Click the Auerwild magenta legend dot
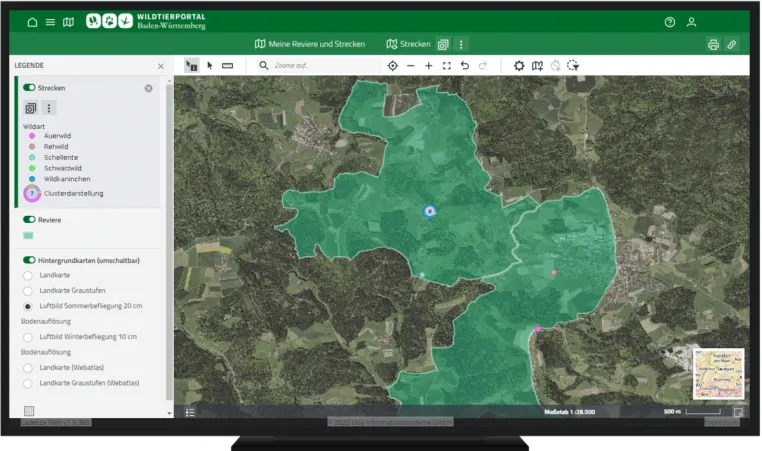 [x=32, y=136]
